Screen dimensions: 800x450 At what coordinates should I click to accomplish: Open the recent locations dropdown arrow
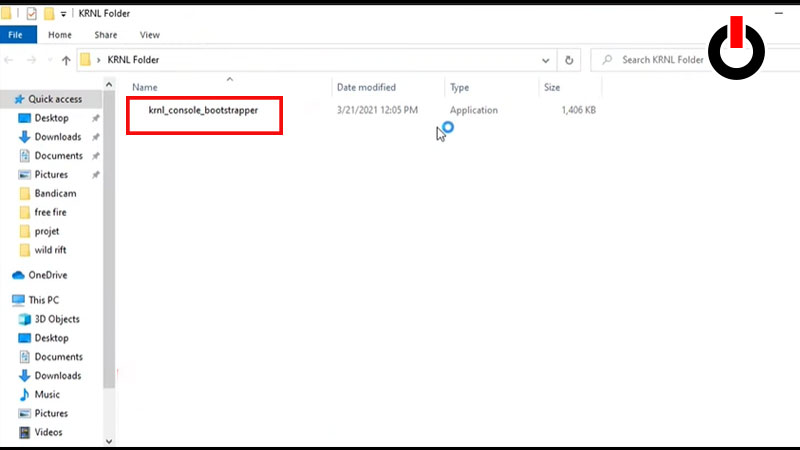(49, 60)
